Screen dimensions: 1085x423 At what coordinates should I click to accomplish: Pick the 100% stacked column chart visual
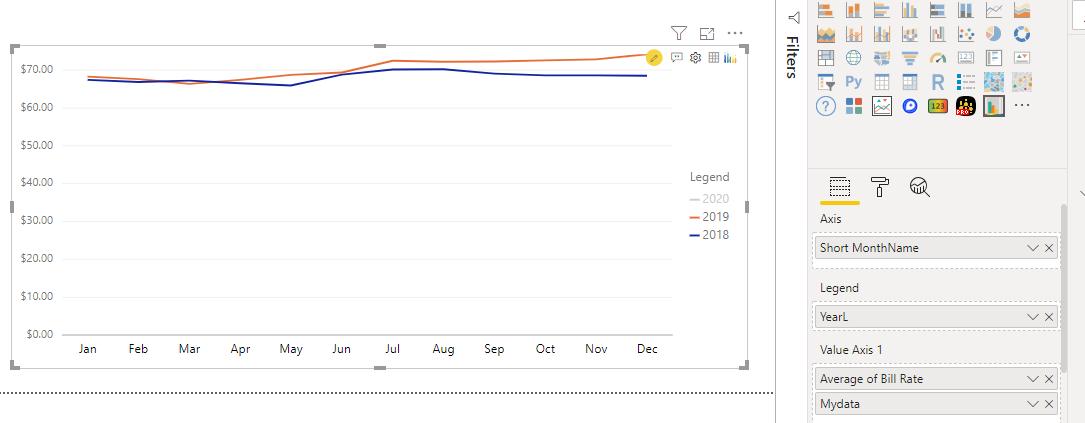click(x=966, y=10)
